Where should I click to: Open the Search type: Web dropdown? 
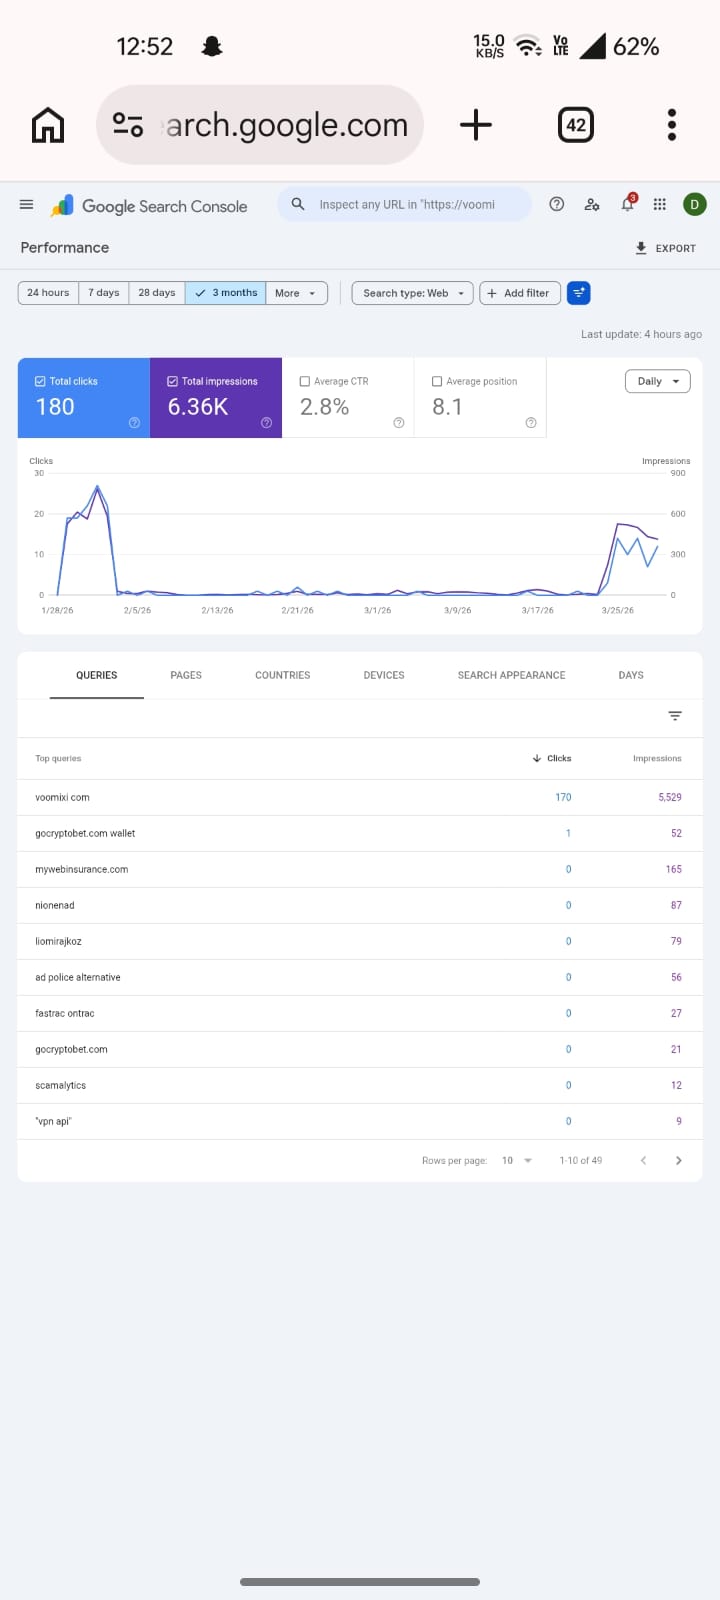(412, 293)
